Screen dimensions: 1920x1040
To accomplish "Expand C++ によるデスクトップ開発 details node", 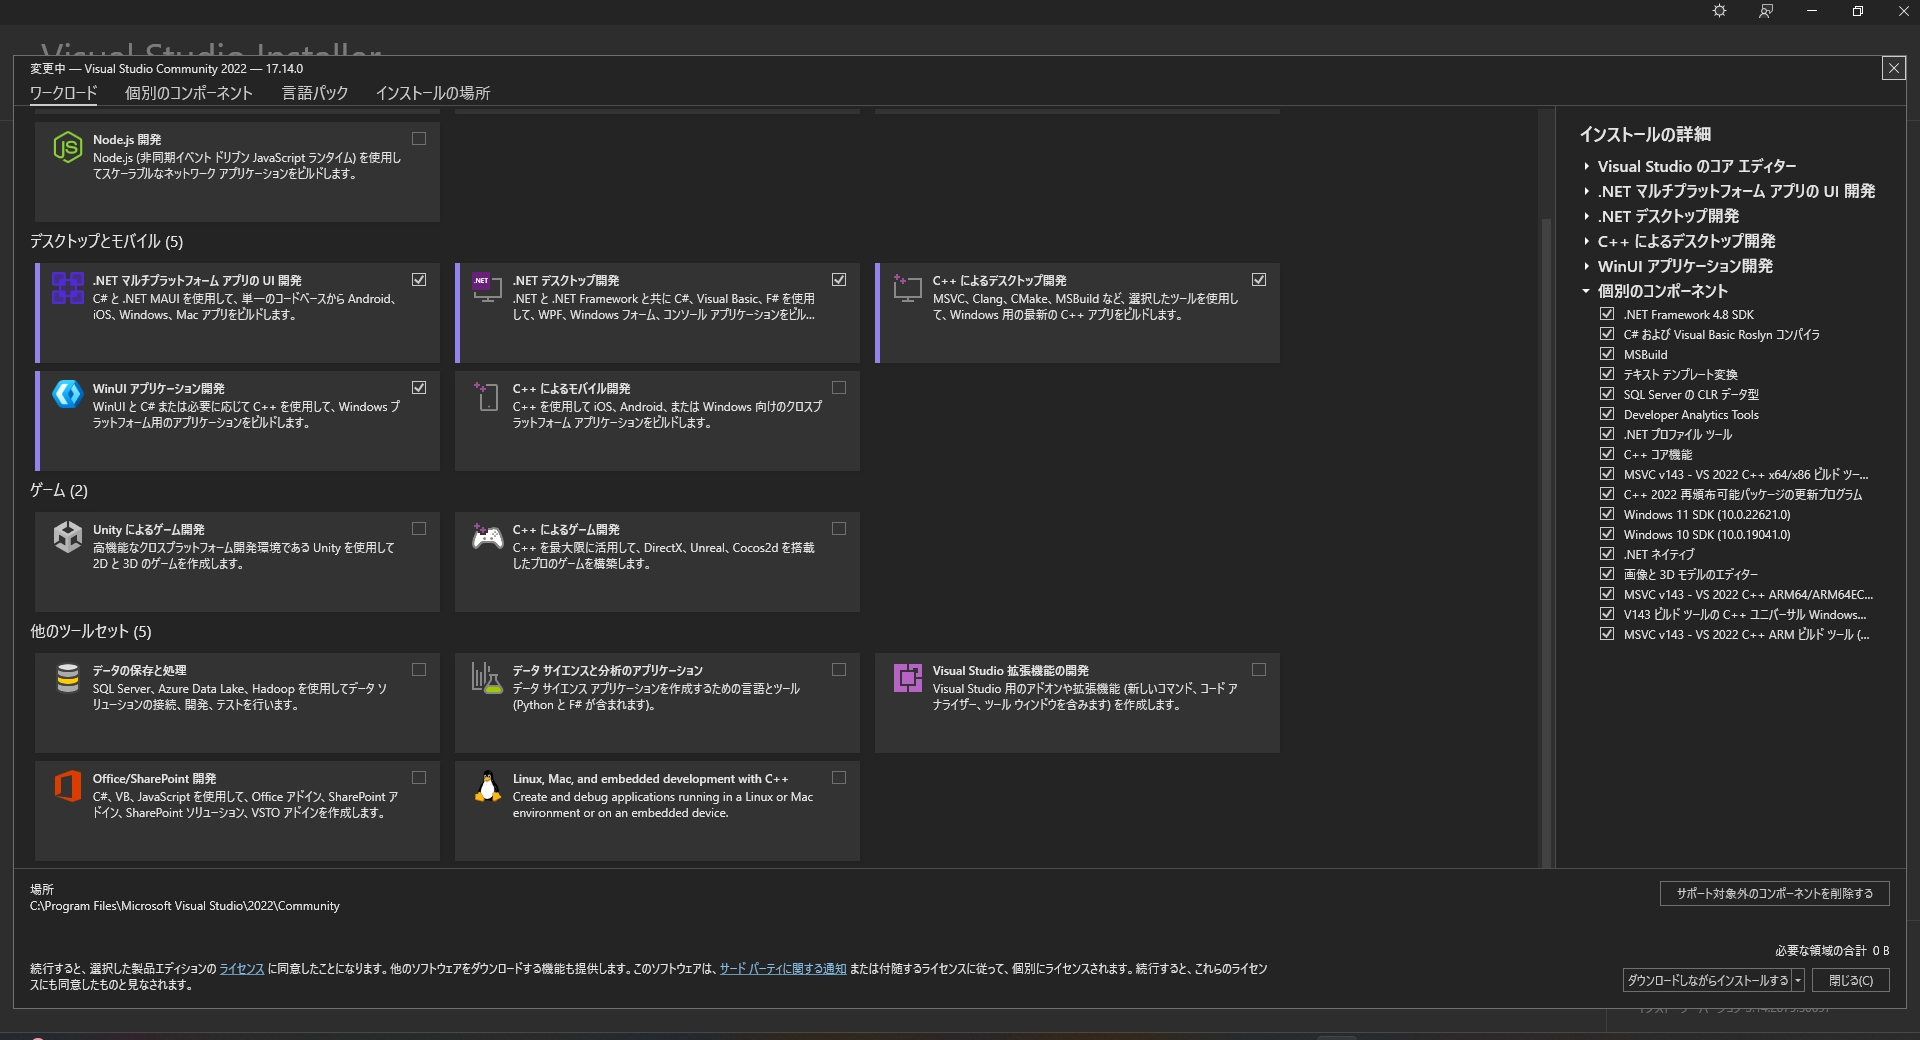I will [x=1587, y=242].
